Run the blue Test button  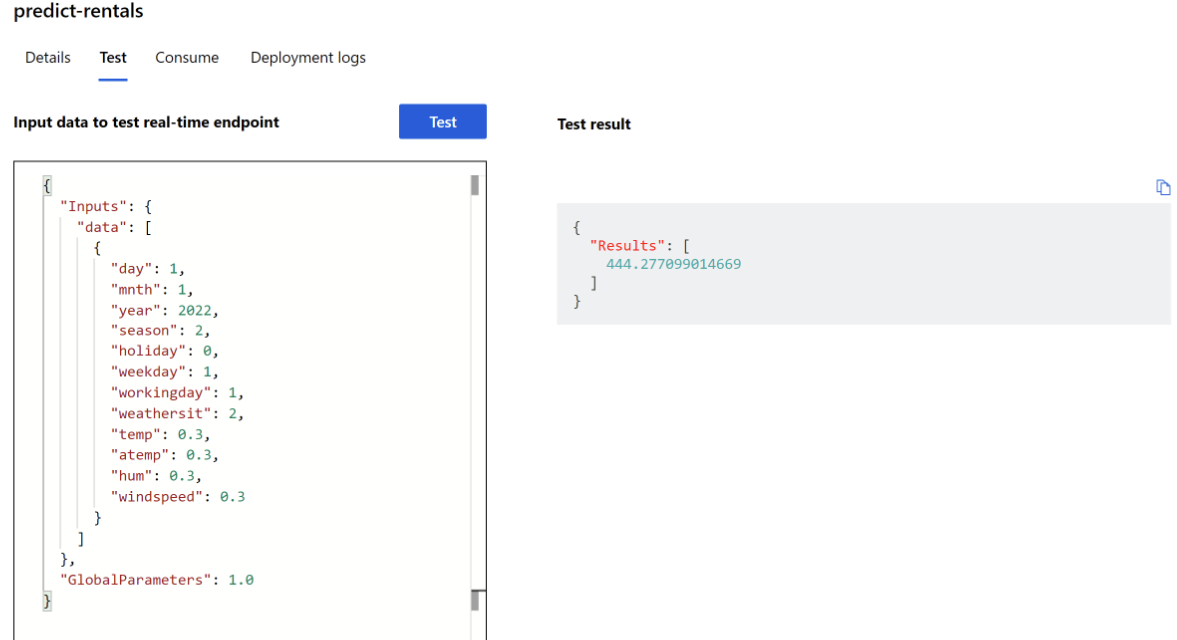coord(443,122)
